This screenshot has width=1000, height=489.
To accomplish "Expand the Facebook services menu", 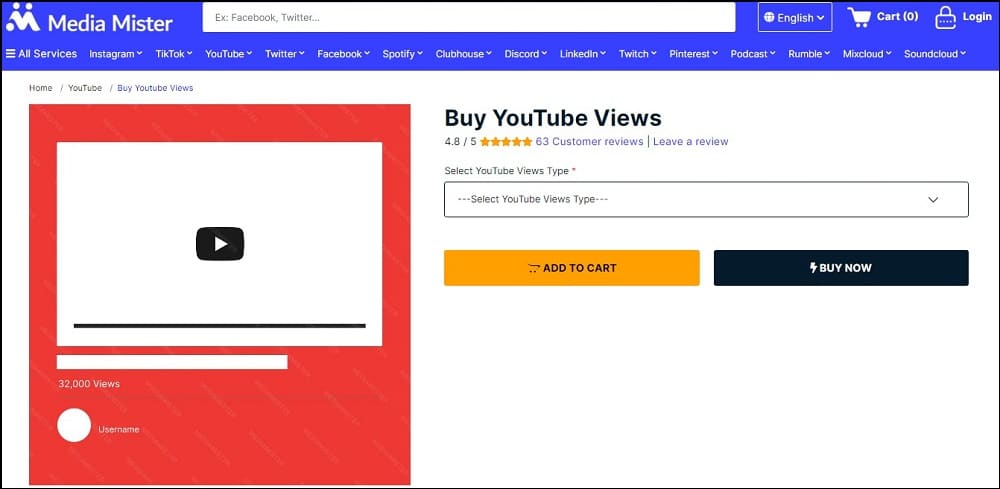I will pos(343,54).
